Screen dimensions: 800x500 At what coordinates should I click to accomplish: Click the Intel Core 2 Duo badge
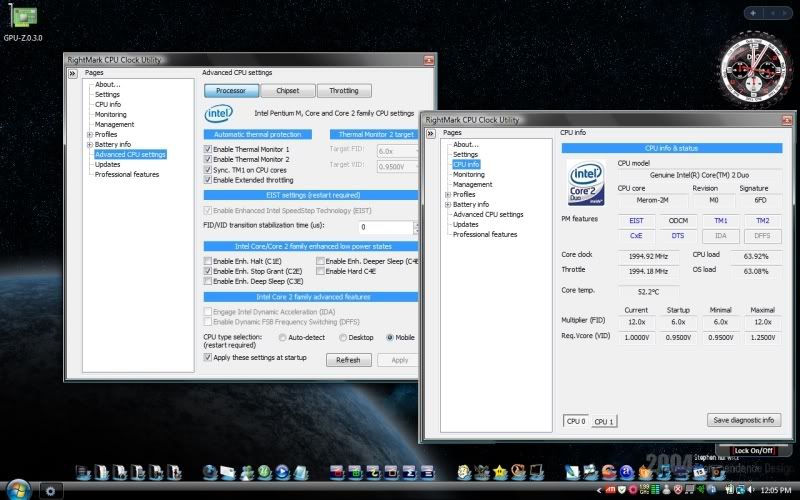(586, 183)
